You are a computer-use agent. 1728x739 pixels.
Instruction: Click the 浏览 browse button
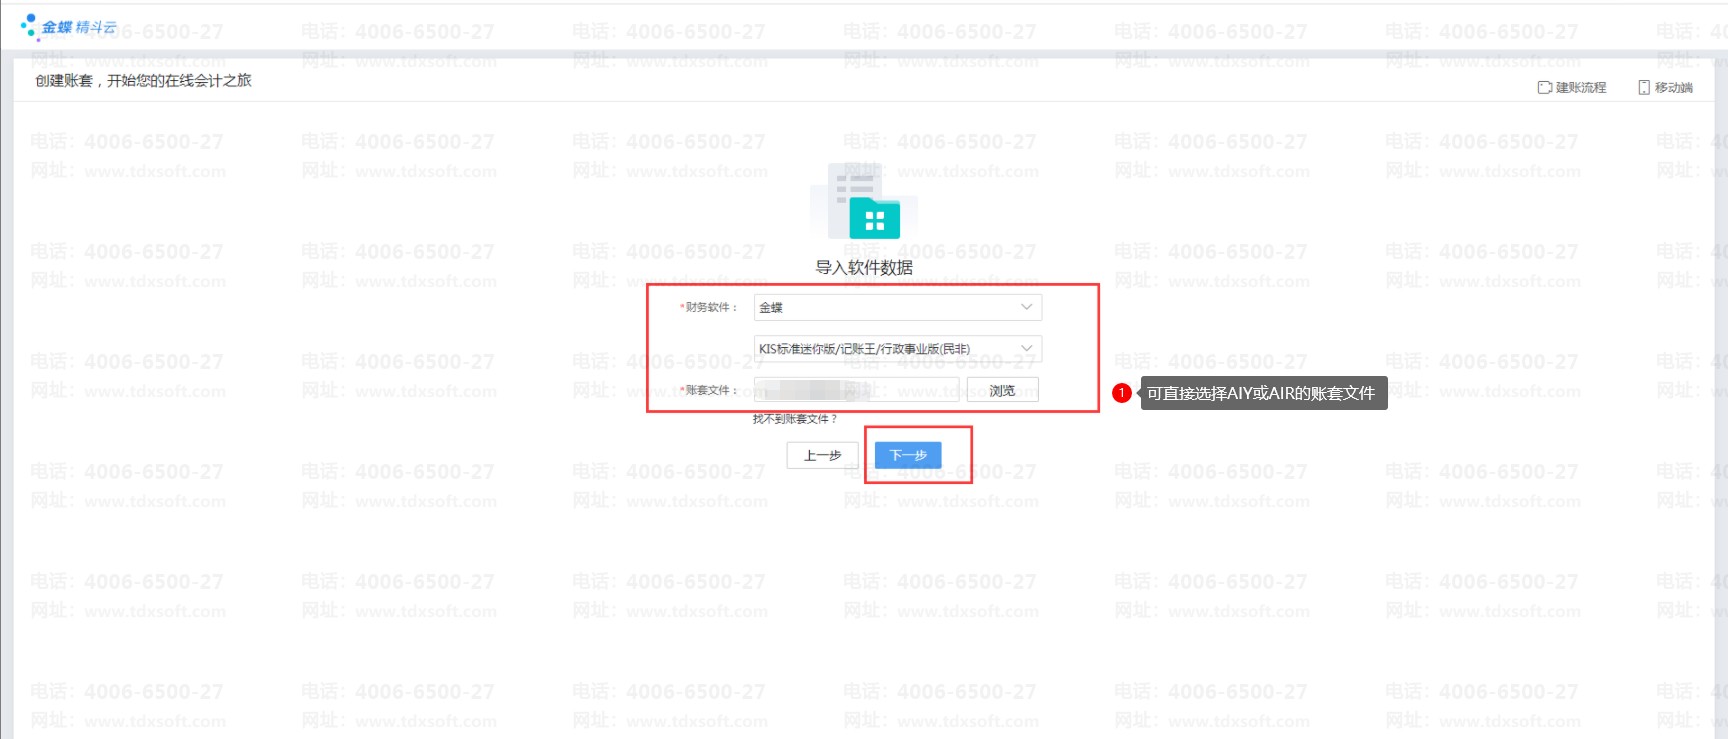(x=1002, y=390)
